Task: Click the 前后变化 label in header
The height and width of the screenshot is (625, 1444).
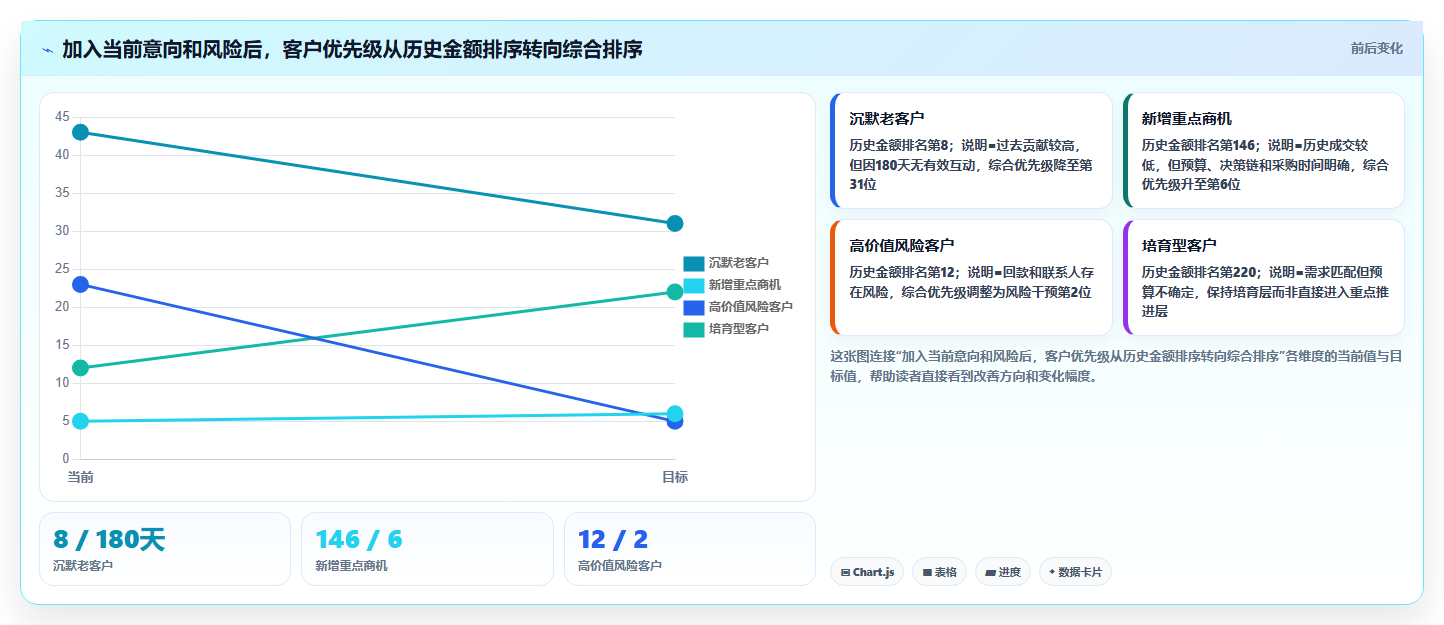Action: click(1376, 48)
